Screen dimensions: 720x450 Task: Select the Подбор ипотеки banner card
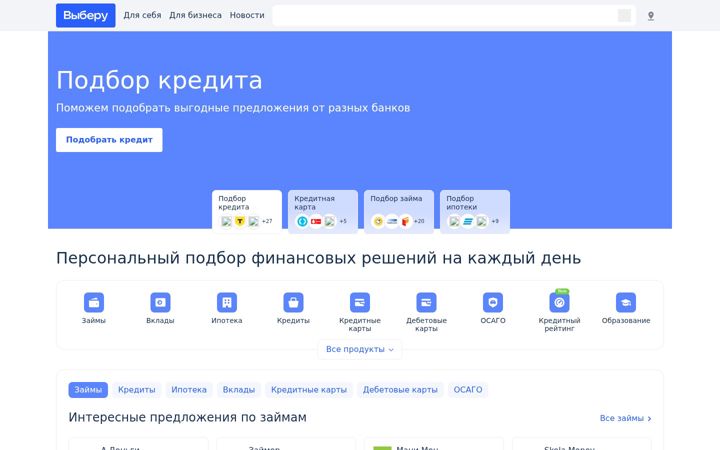tap(475, 212)
